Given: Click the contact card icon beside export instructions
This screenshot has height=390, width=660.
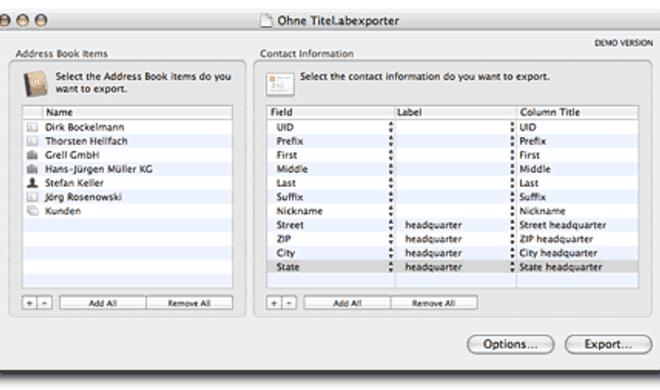Looking at the screenshot, I should tap(280, 84).
